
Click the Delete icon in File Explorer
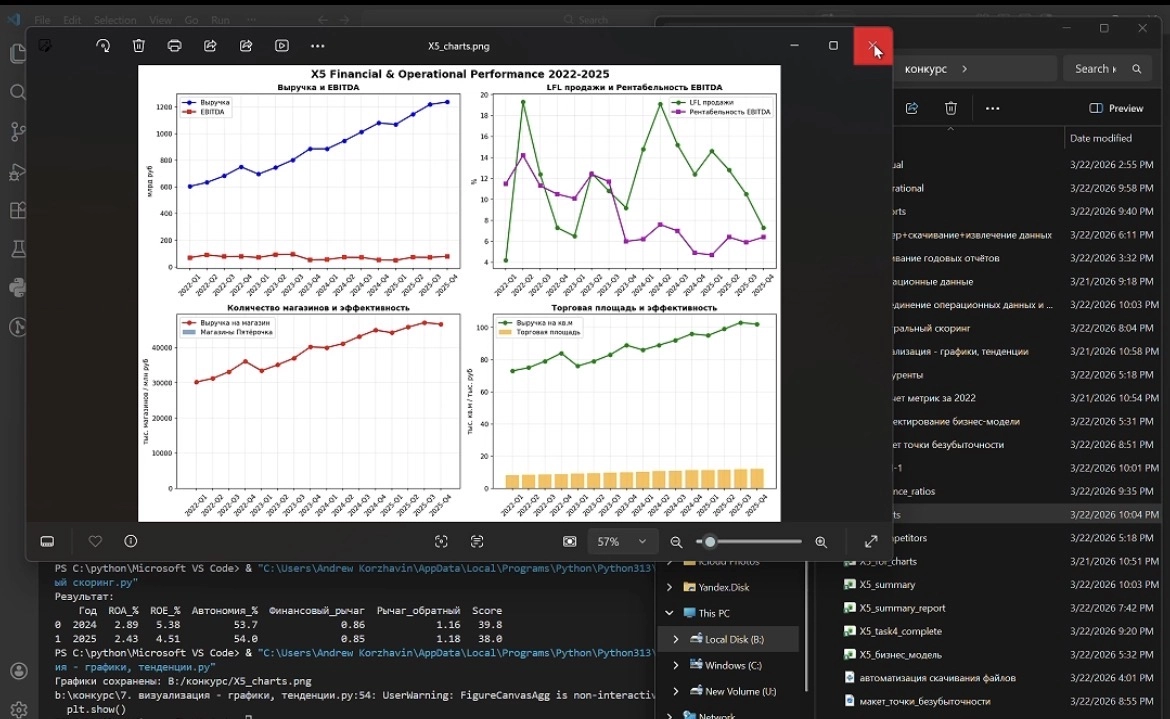[x=951, y=108]
